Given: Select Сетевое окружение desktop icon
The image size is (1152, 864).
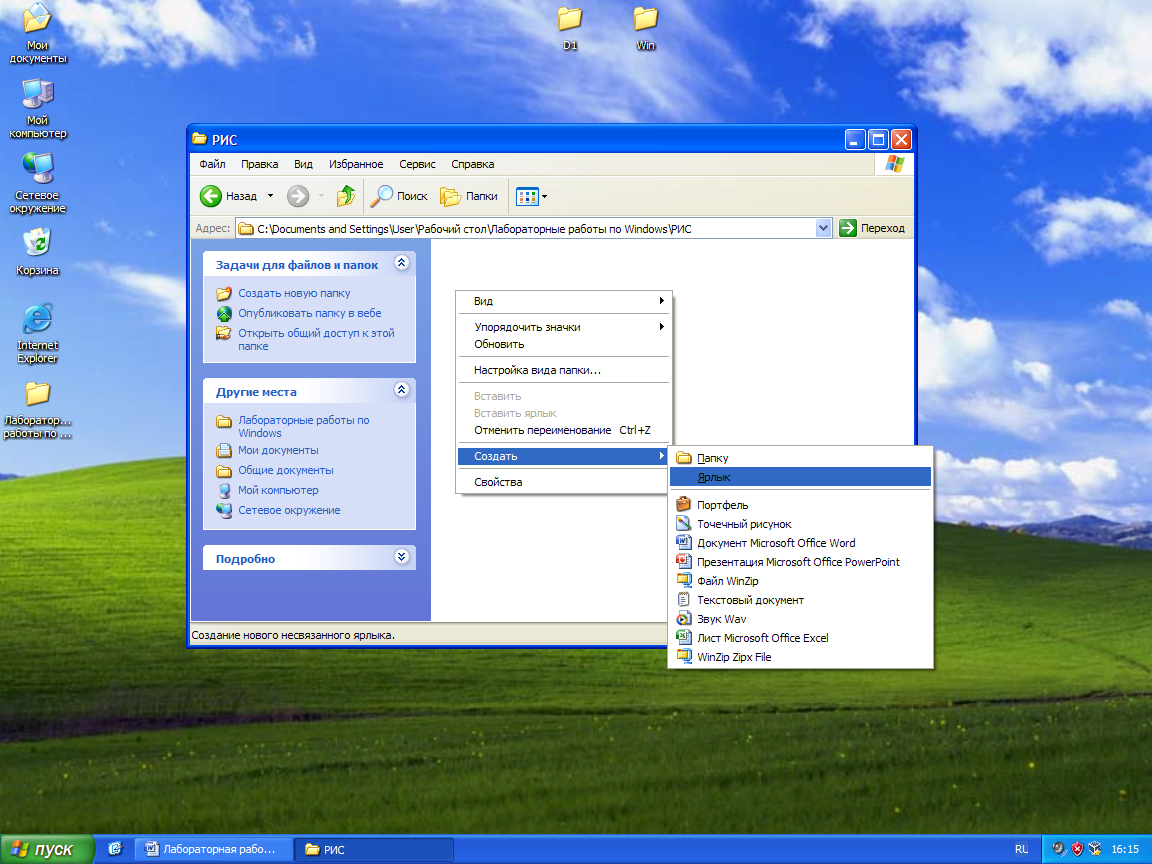Looking at the screenshot, I should [37, 183].
